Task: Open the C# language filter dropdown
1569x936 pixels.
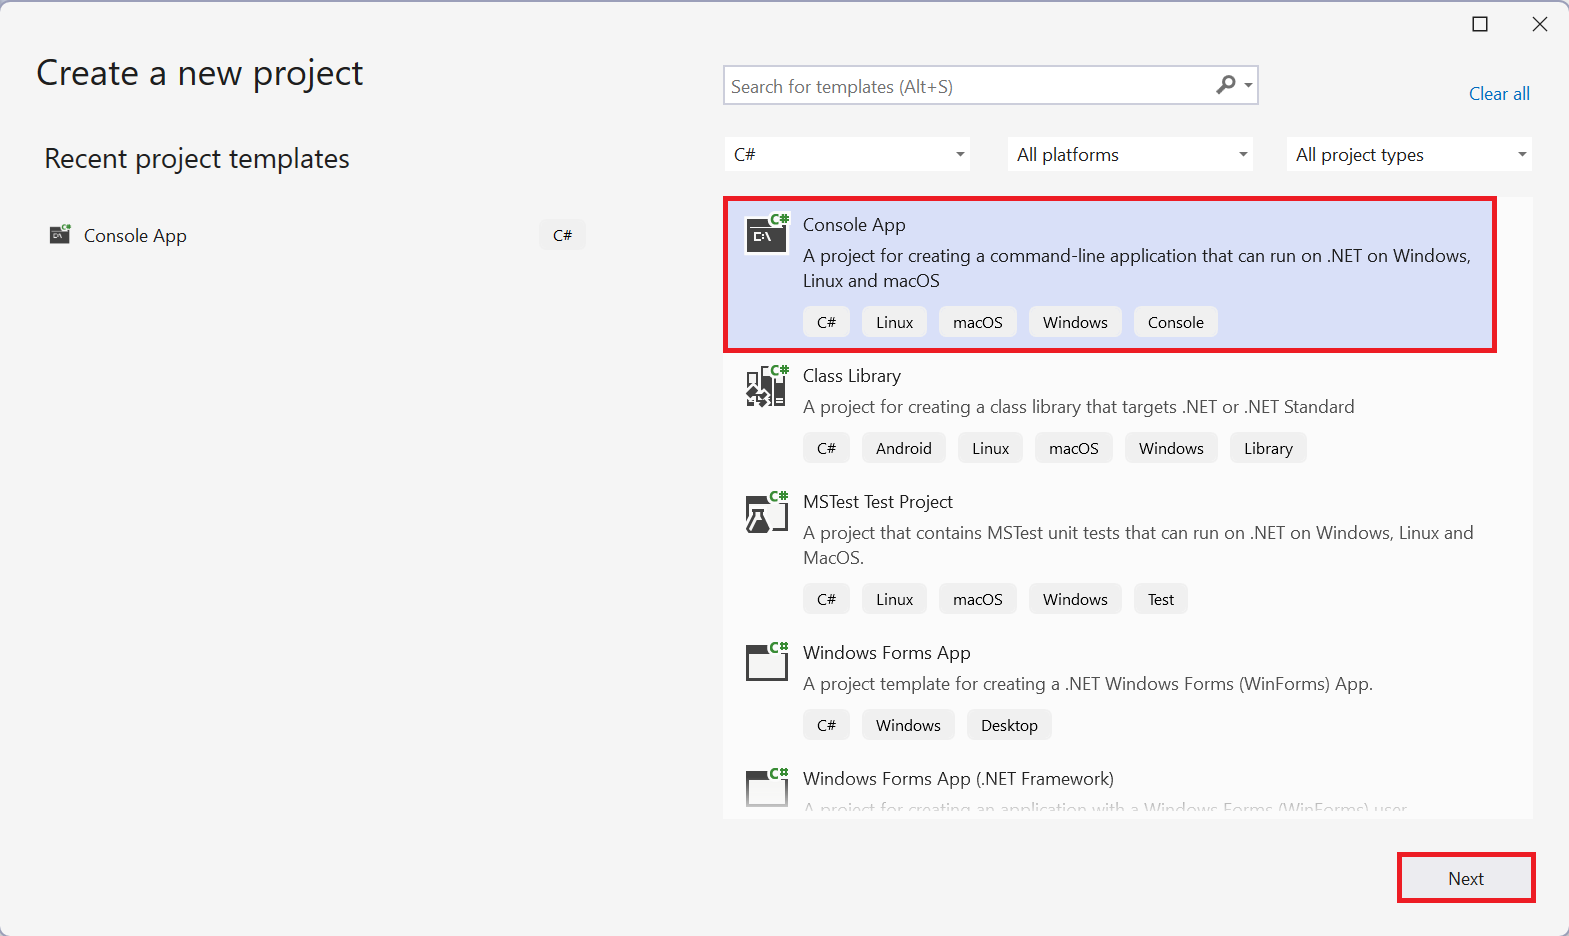Action: pyautogui.click(x=847, y=154)
